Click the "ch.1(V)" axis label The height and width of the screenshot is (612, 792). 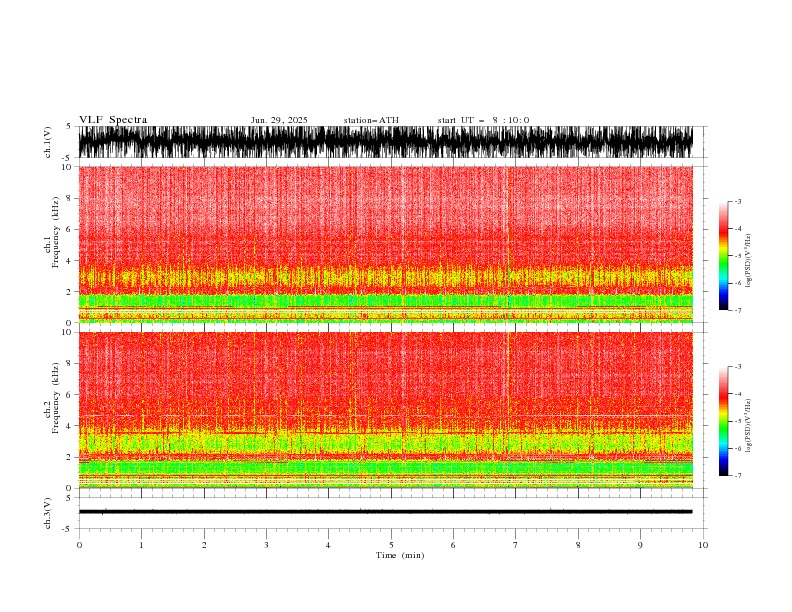click(48, 142)
